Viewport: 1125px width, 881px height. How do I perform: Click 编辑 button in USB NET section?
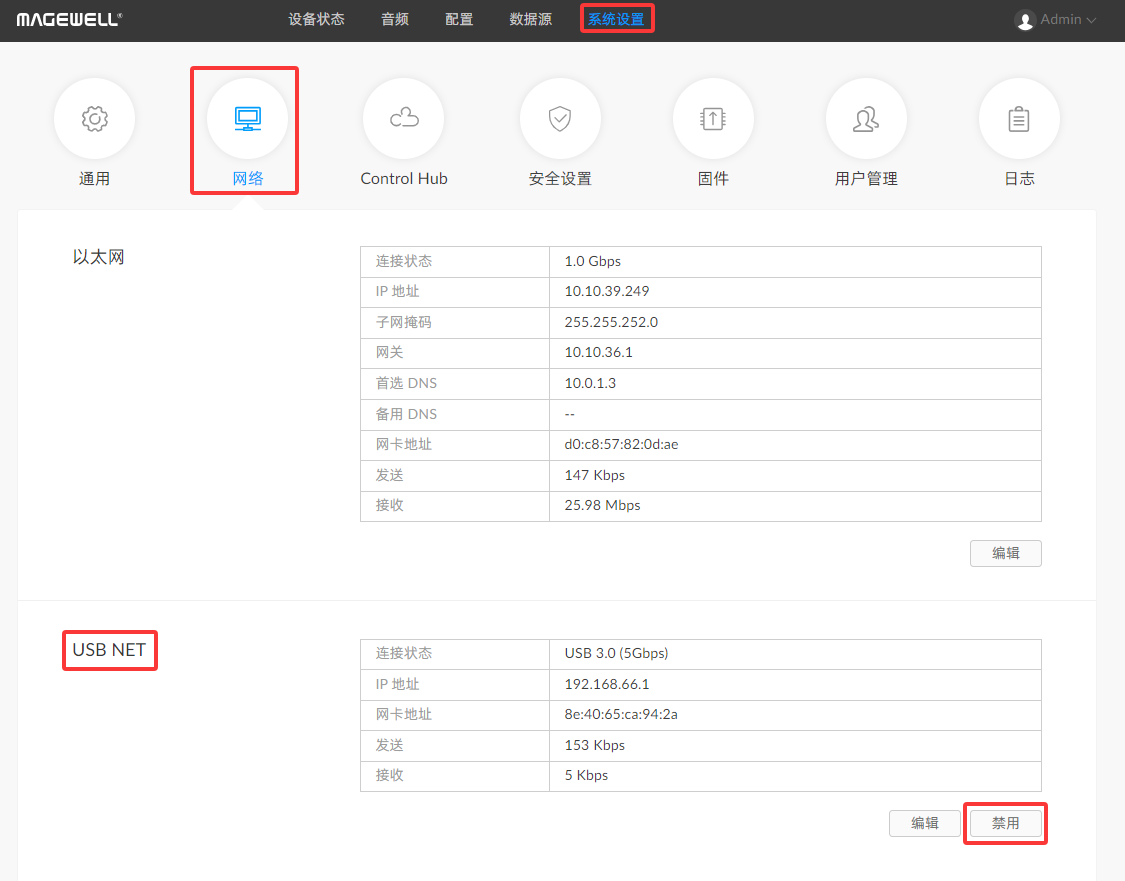(924, 823)
